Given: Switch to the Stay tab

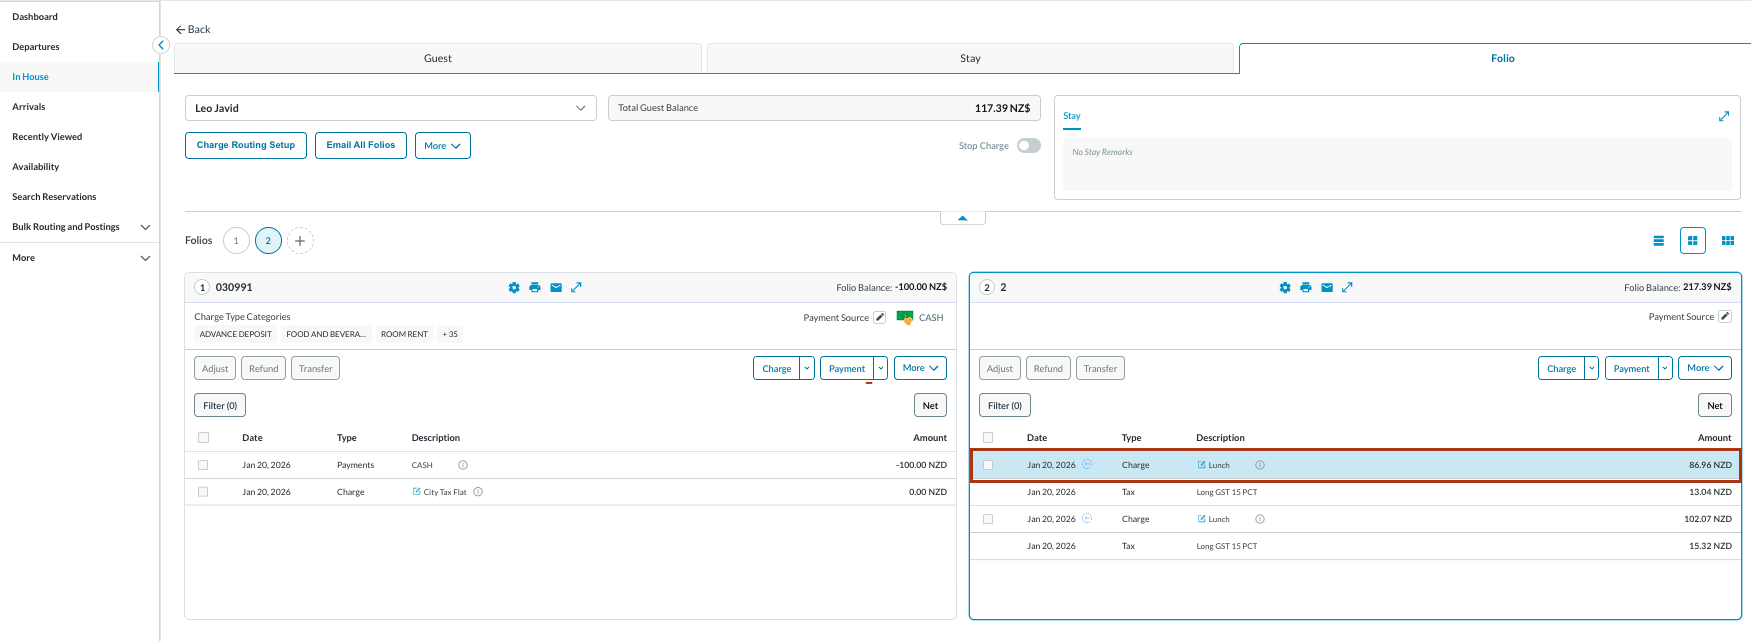Looking at the screenshot, I should pos(969,58).
